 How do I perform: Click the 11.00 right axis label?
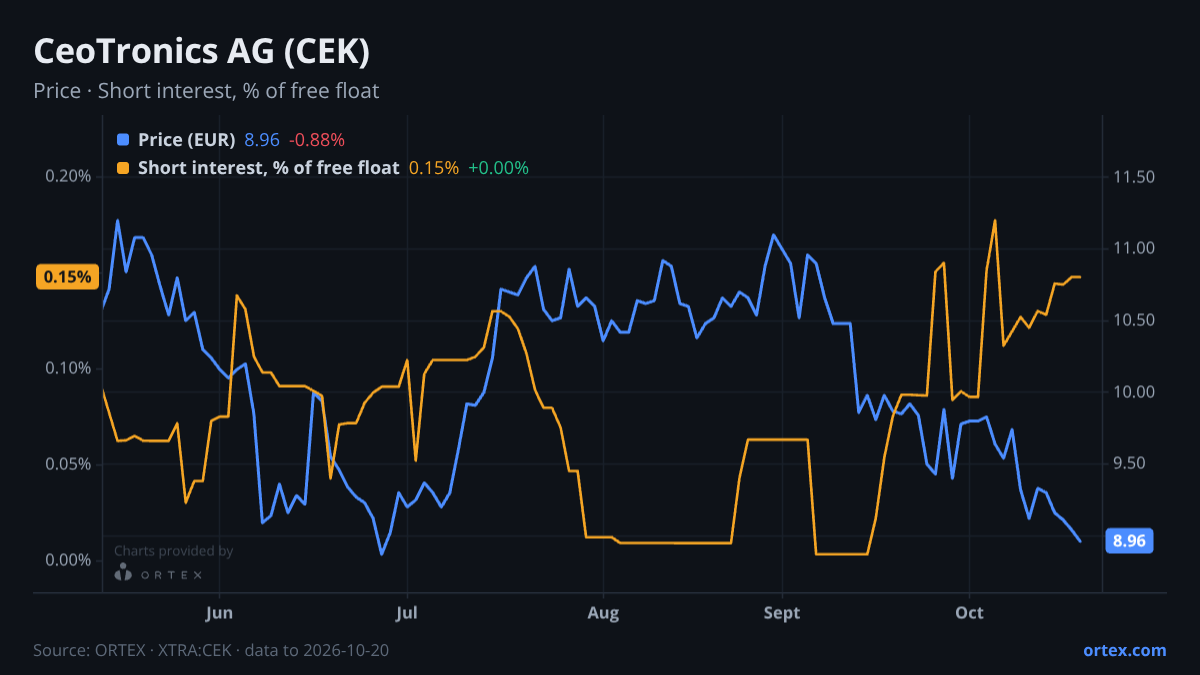1133,249
